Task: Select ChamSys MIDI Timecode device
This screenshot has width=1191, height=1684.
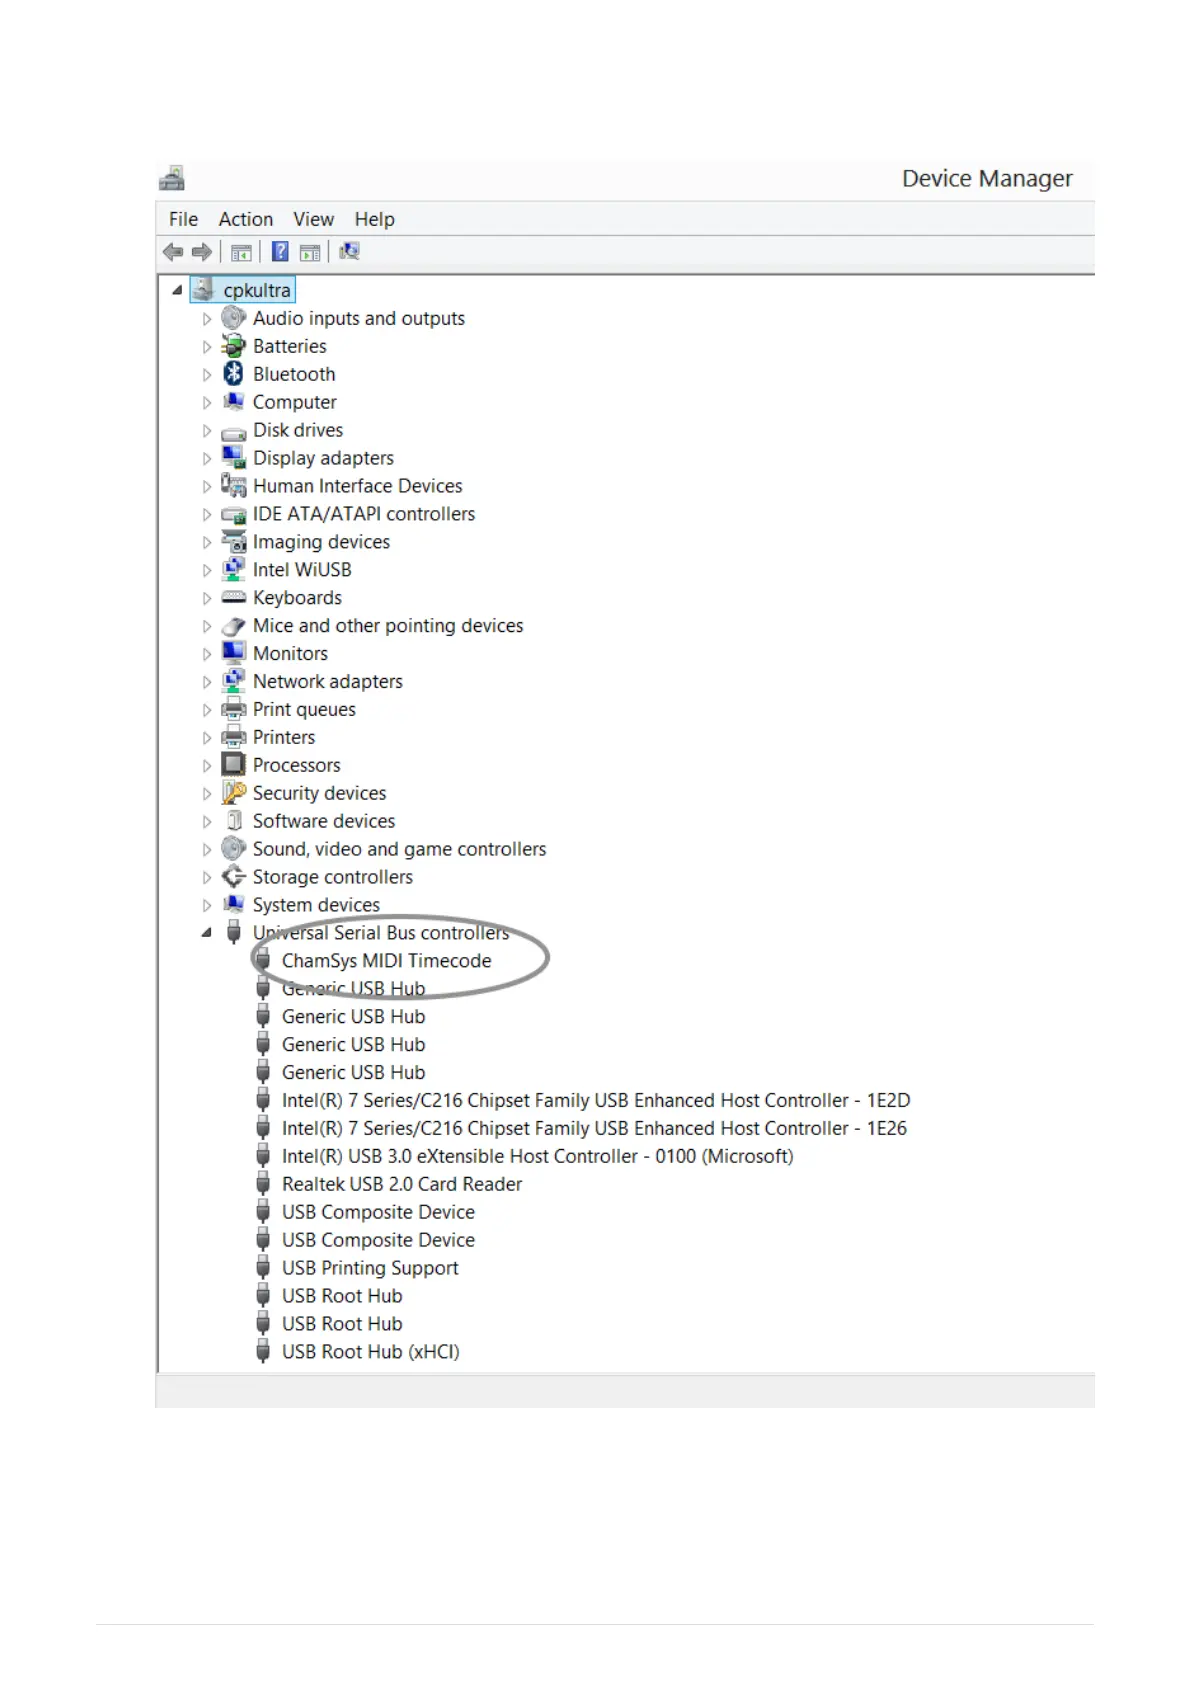Action: (x=386, y=961)
